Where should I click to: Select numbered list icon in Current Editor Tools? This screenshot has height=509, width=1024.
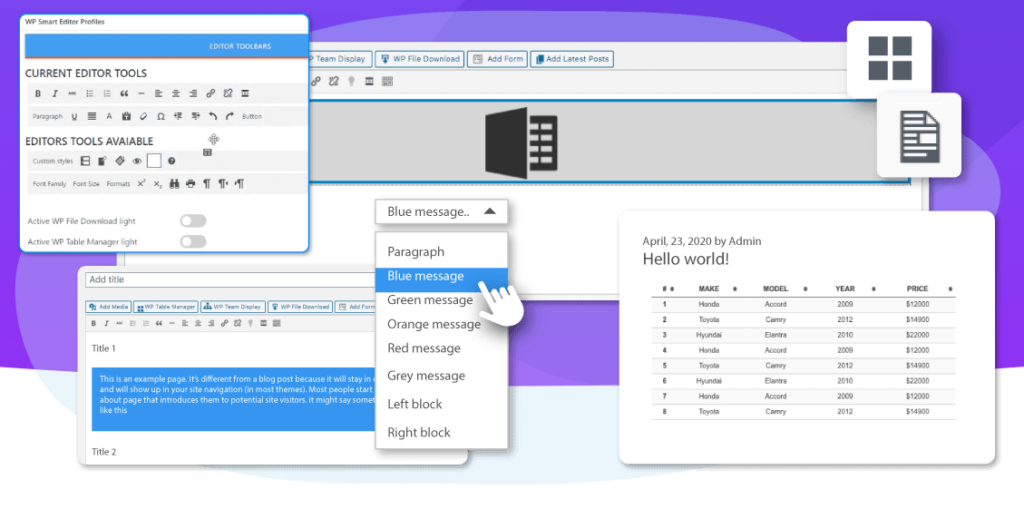click(107, 93)
